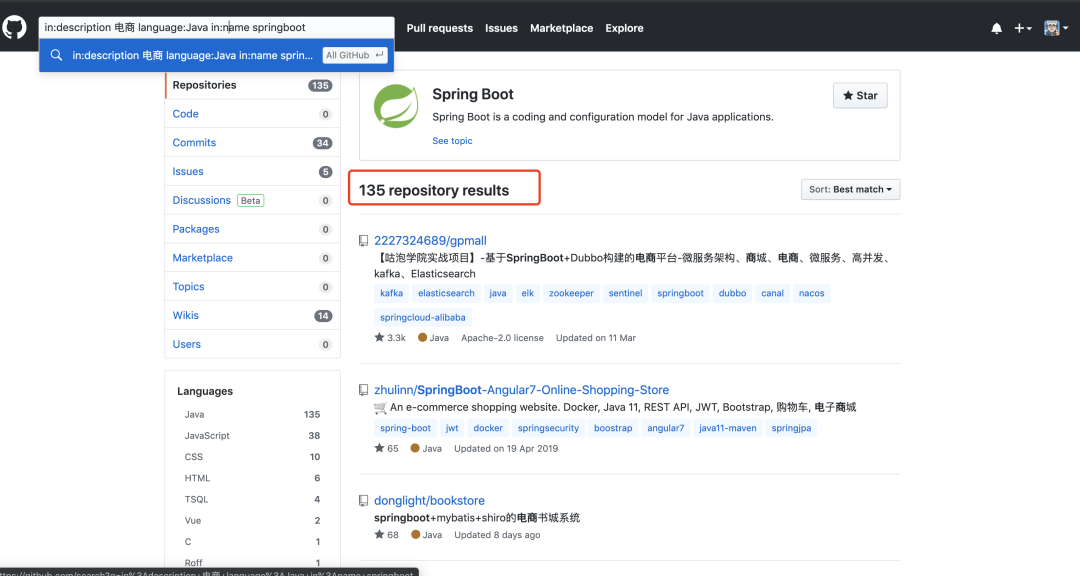Click the star count 68 of bookstore
Screen dimensions: 1080x576
click(386, 535)
